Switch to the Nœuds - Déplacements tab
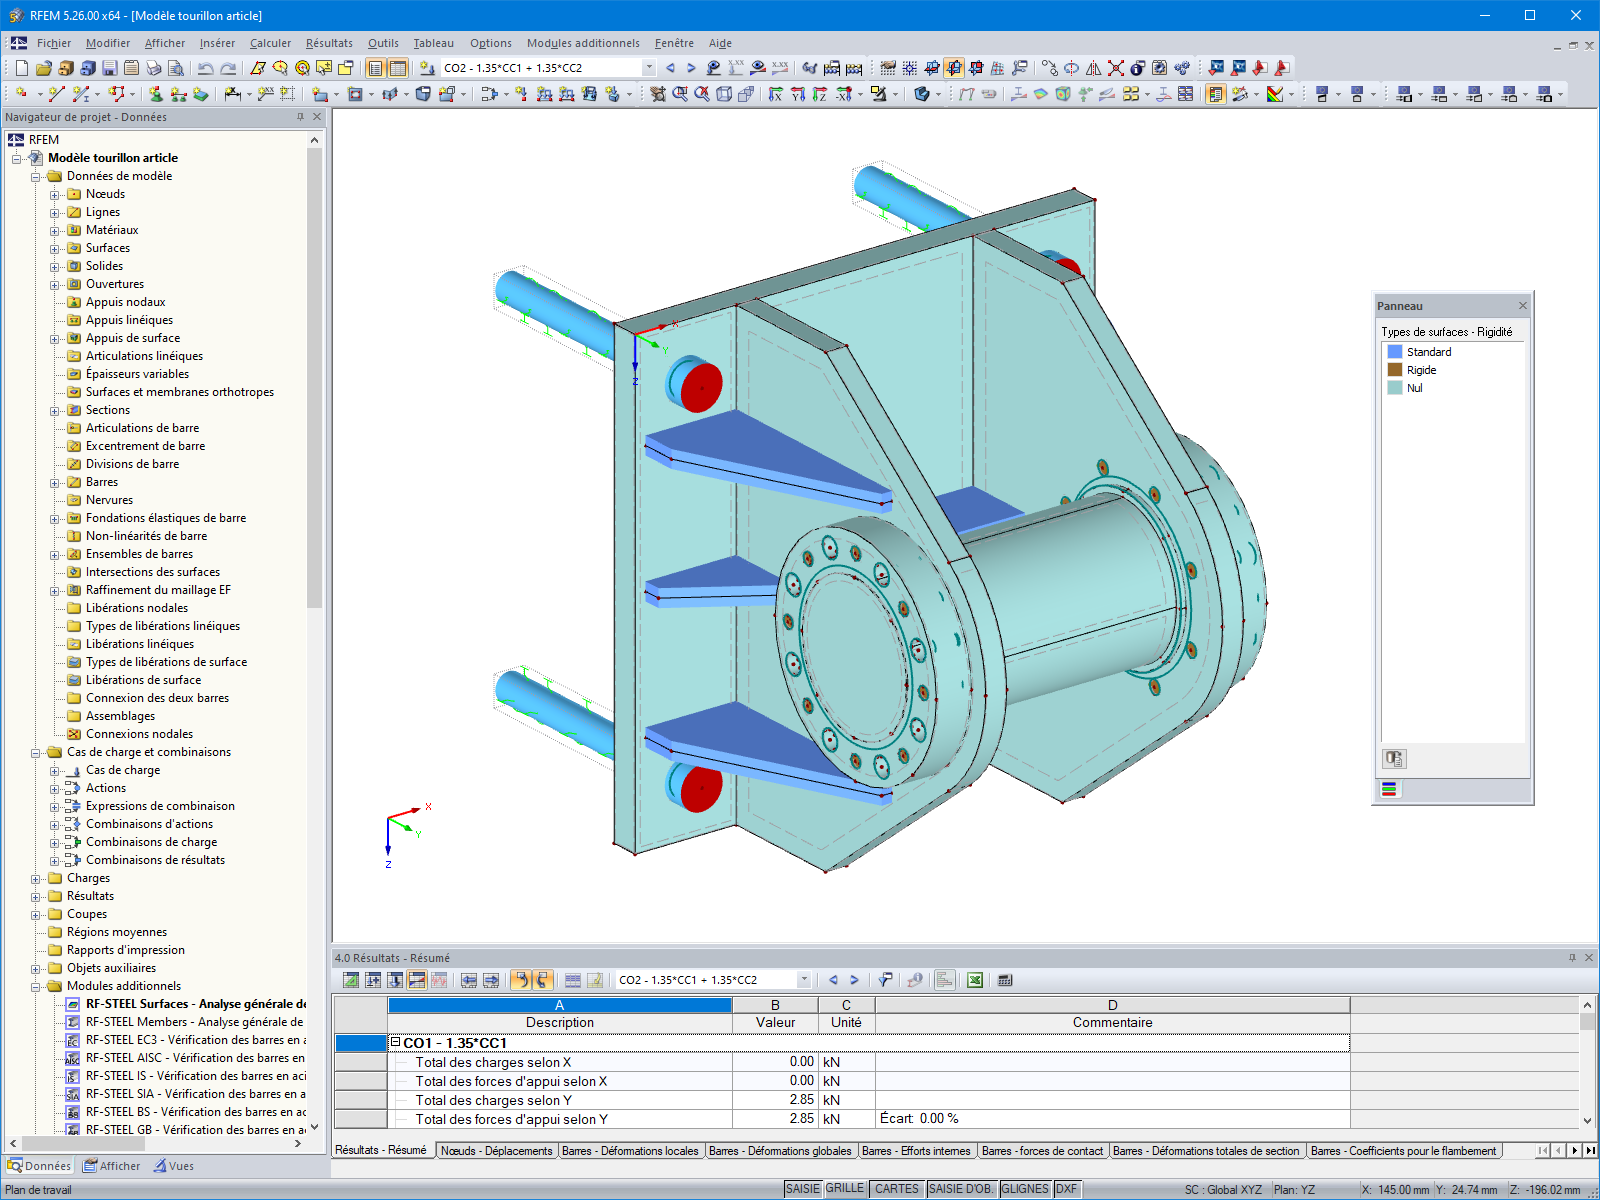1600x1200 pixels. [x=497, y=1151]
